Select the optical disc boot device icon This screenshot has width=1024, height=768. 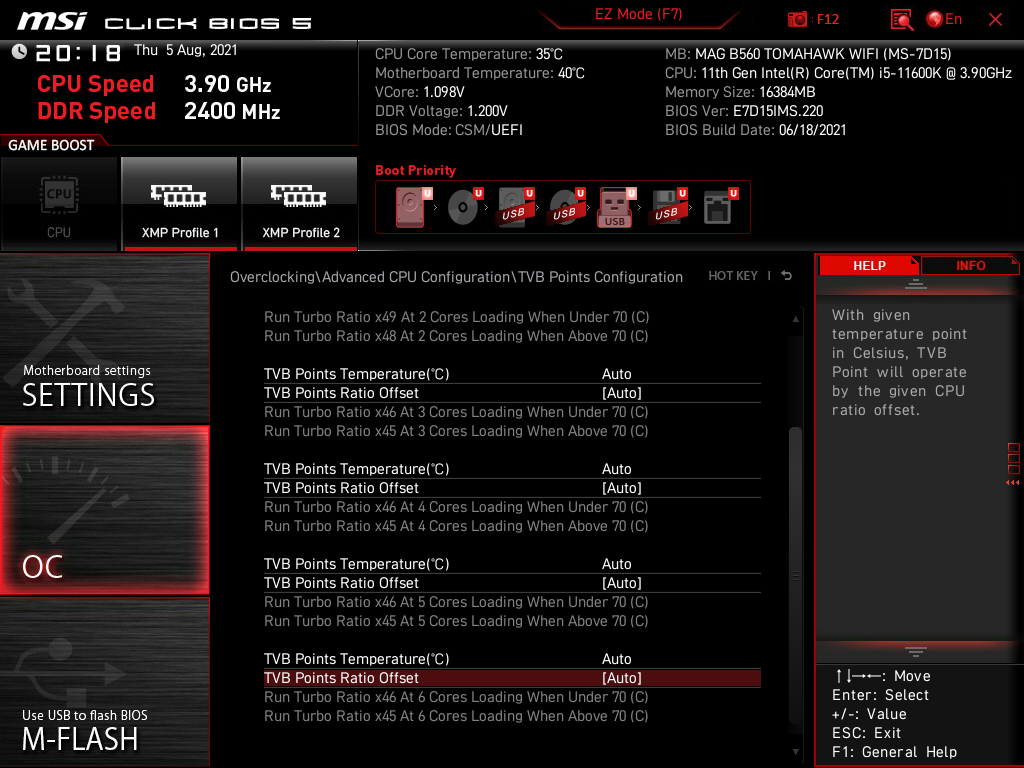464,207
